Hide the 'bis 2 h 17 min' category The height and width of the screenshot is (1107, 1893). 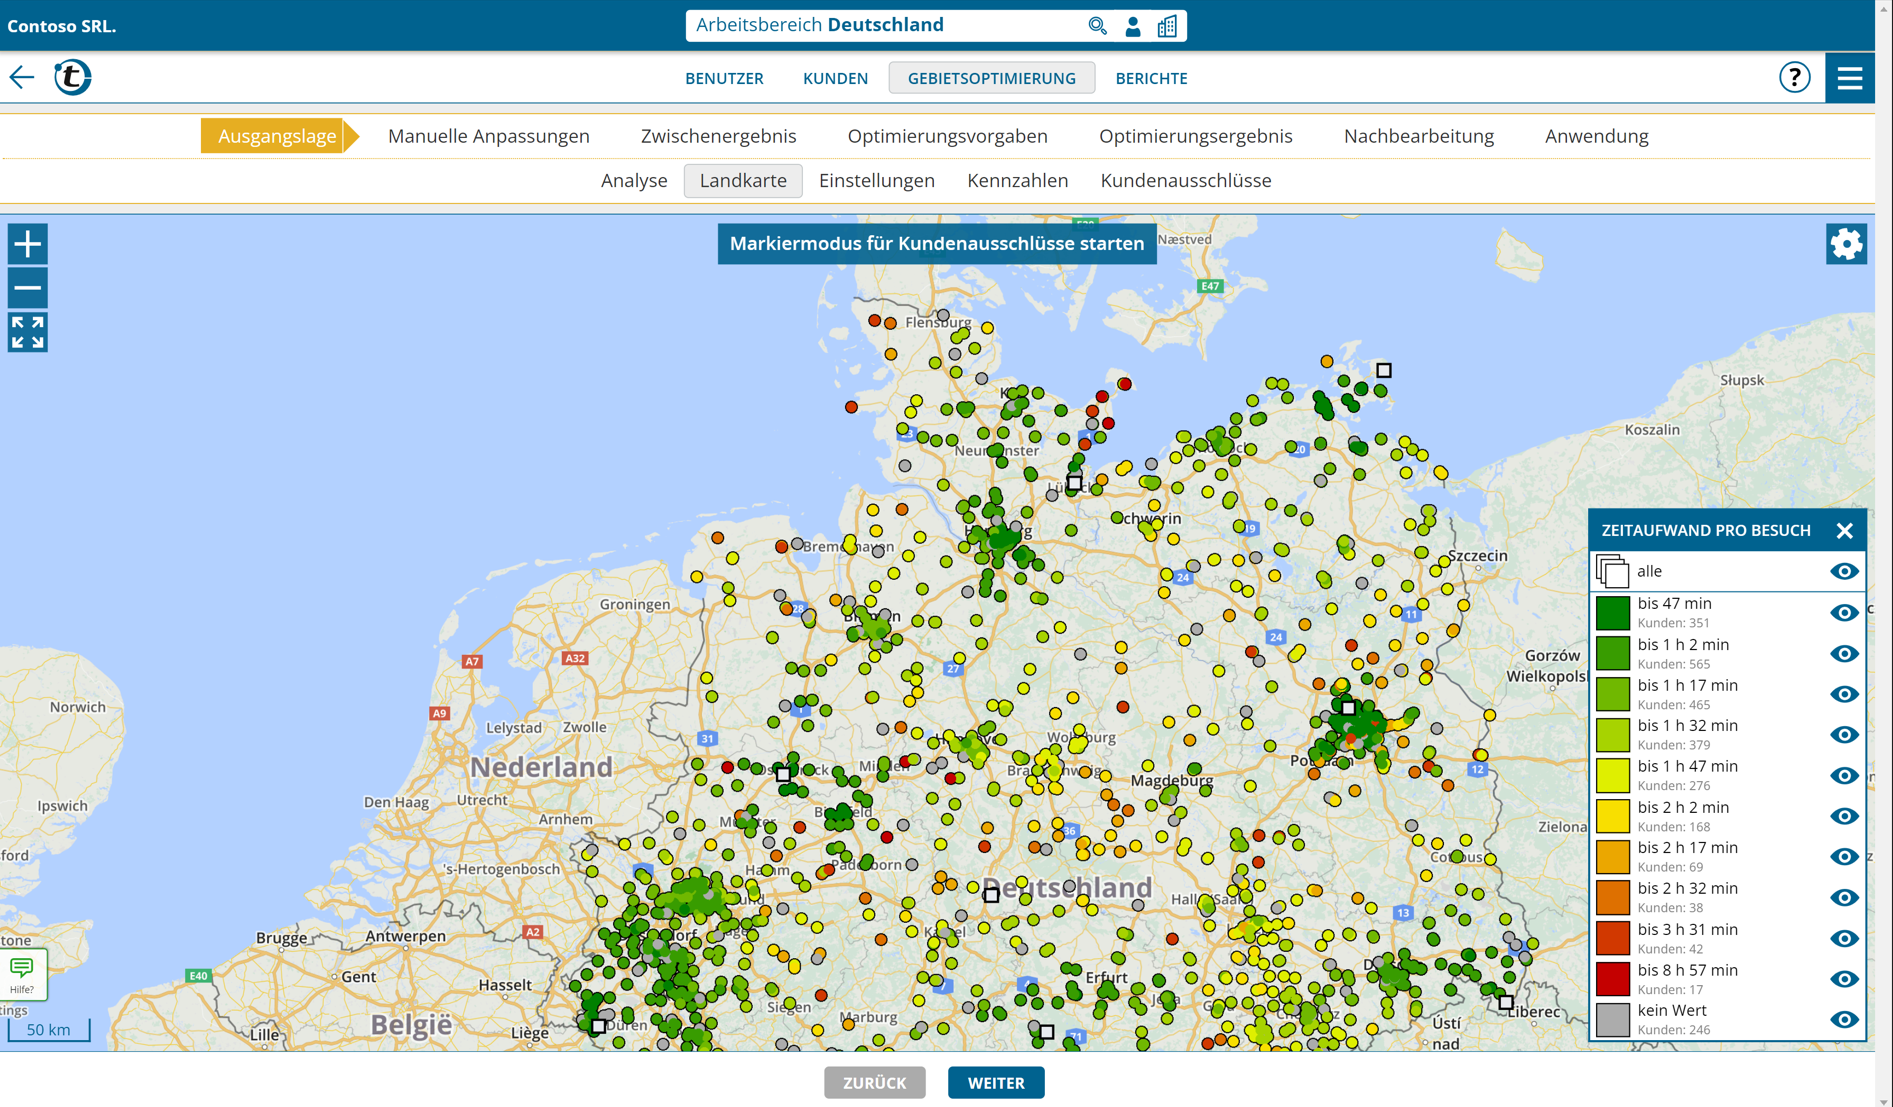[1844, 856]
